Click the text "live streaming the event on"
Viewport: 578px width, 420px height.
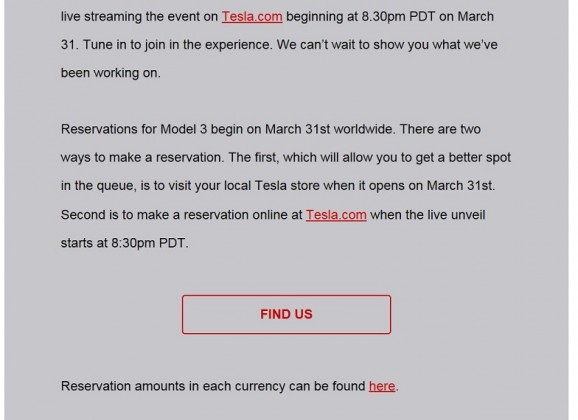pyautogui.click(x=139, y=17)
